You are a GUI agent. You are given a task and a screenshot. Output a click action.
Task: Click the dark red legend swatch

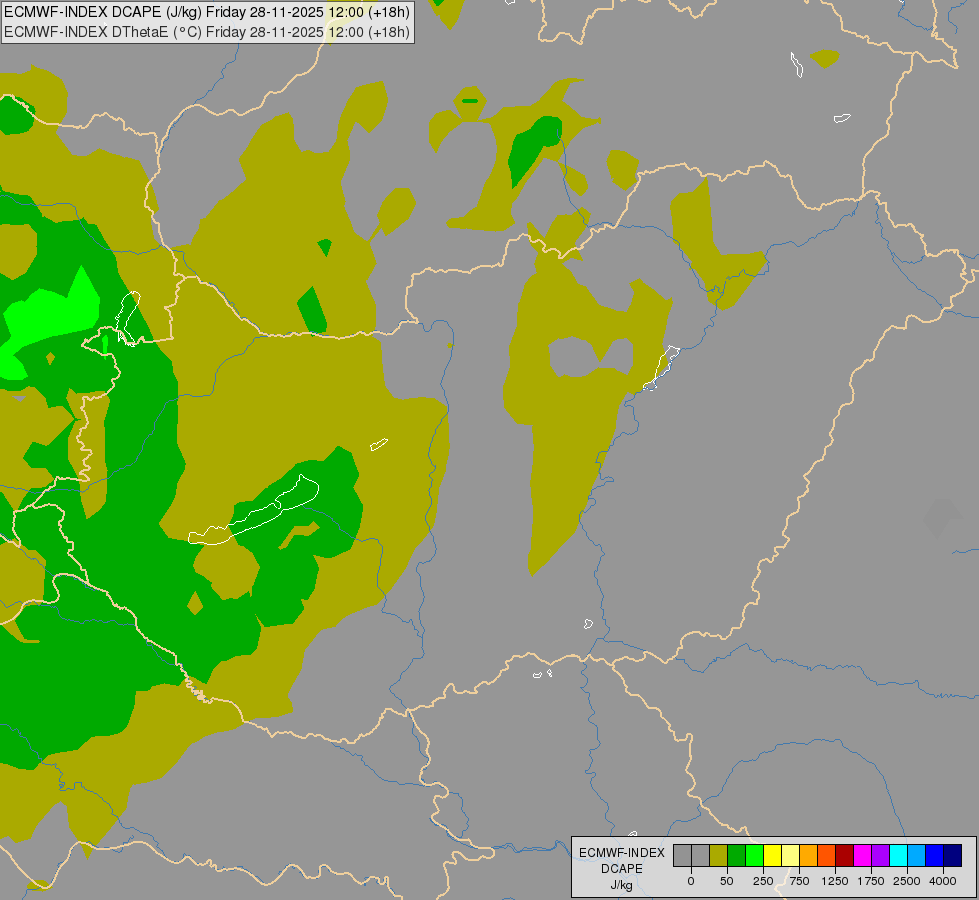(x=844, y=855)
